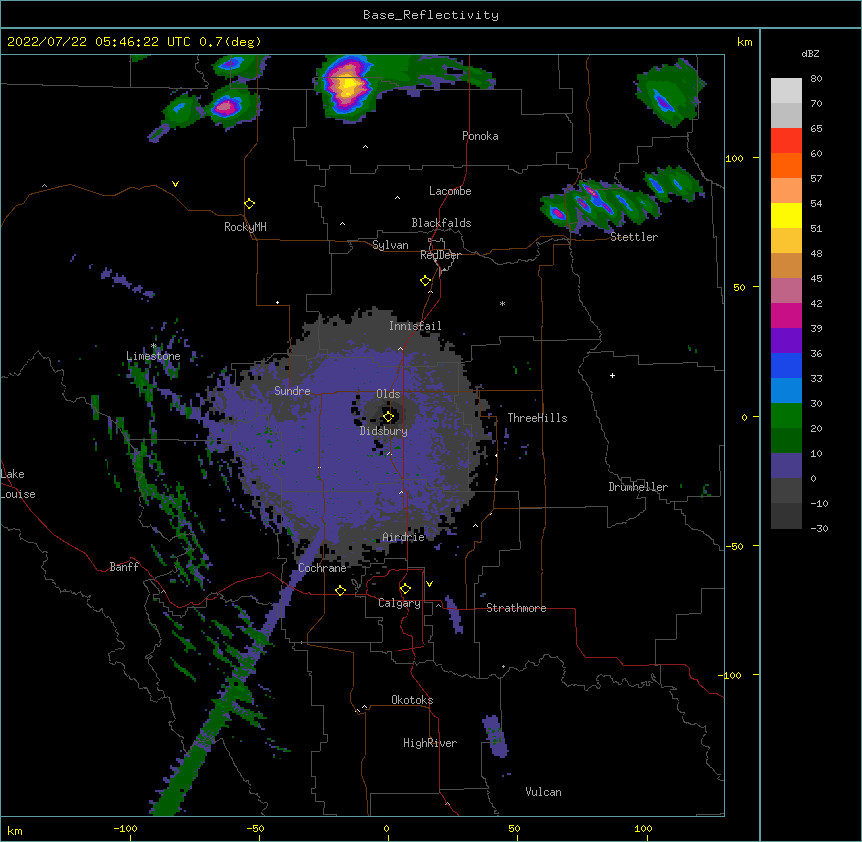Screen dimensions: 862x842
Task: Click the royal blue swatch in the dBZ legend
Action: pyautogui.click(x=786, y=365)
